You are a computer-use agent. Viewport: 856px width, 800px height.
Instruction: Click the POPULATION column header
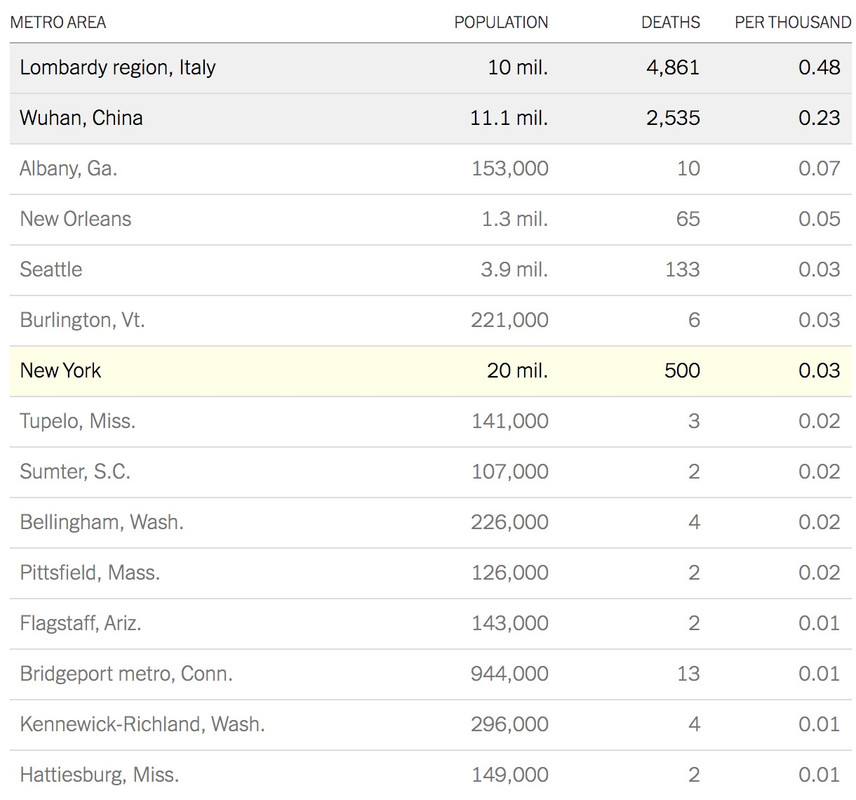pyautogui.click(x=501, y=22)
